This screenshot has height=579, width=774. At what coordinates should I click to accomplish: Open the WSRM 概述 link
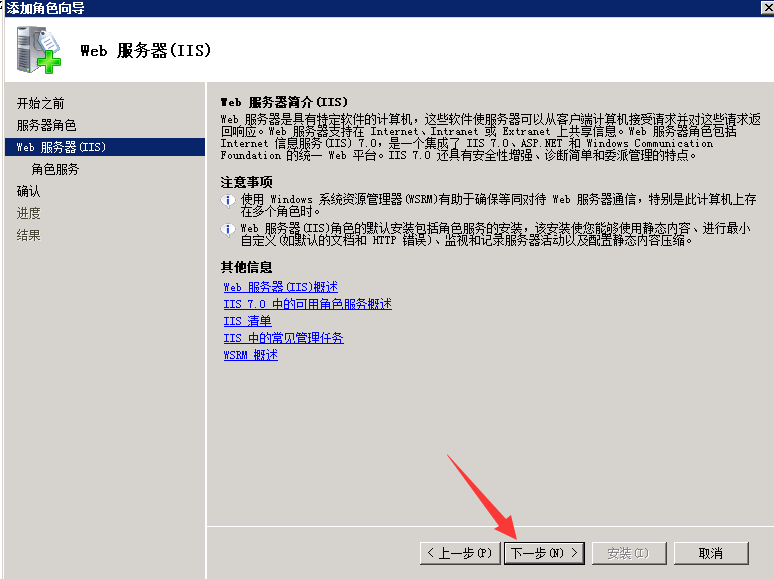pos(250,354)
